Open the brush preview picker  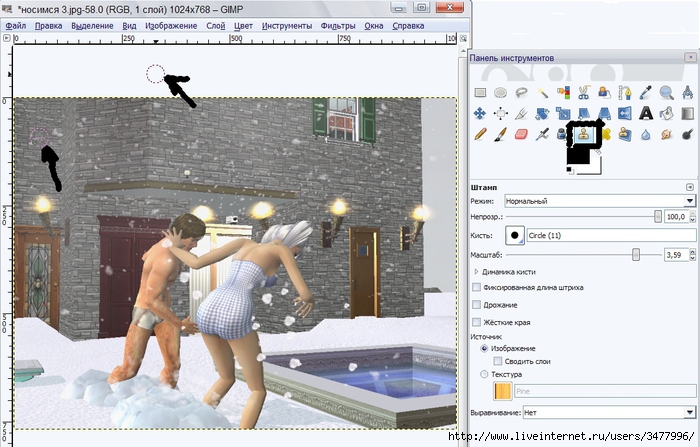pyautogui.click(x=514, y=235)
